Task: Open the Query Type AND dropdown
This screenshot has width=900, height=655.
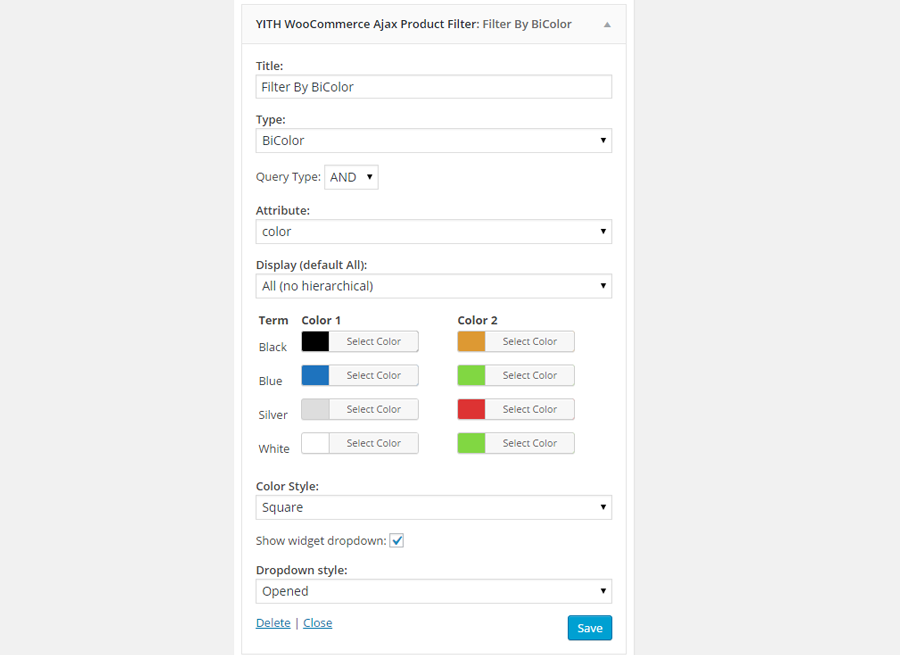Action: (351, 177)
